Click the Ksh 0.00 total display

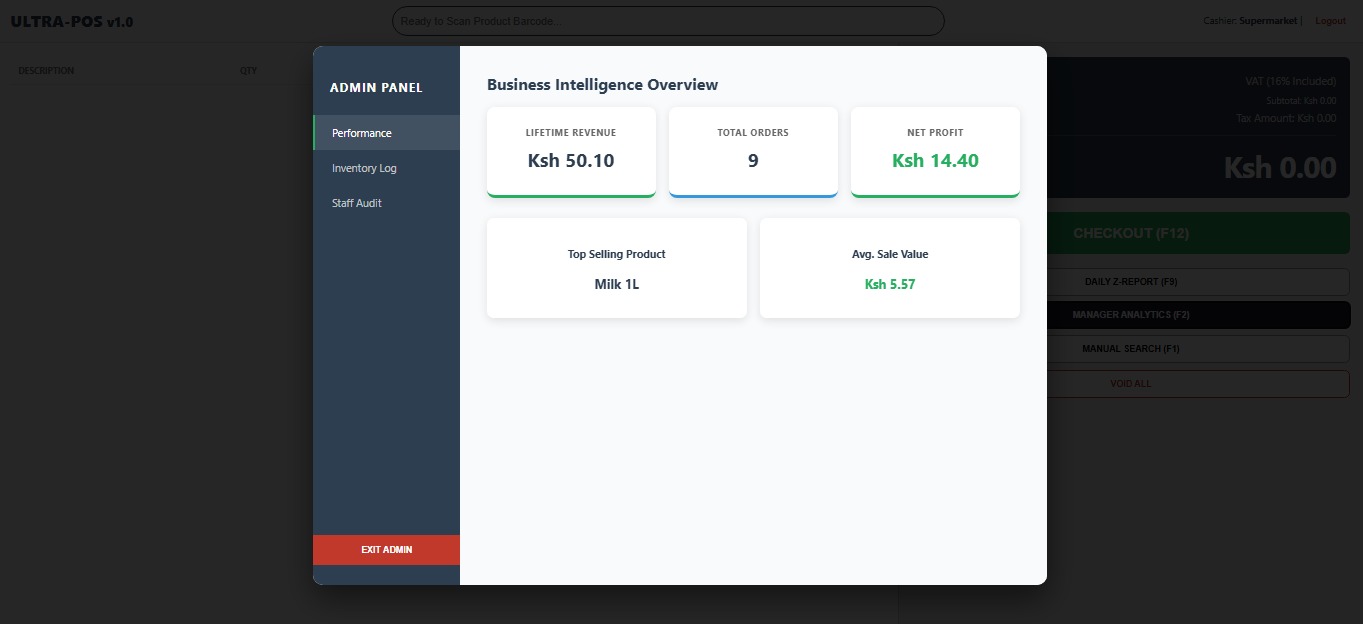[1278, 167]
